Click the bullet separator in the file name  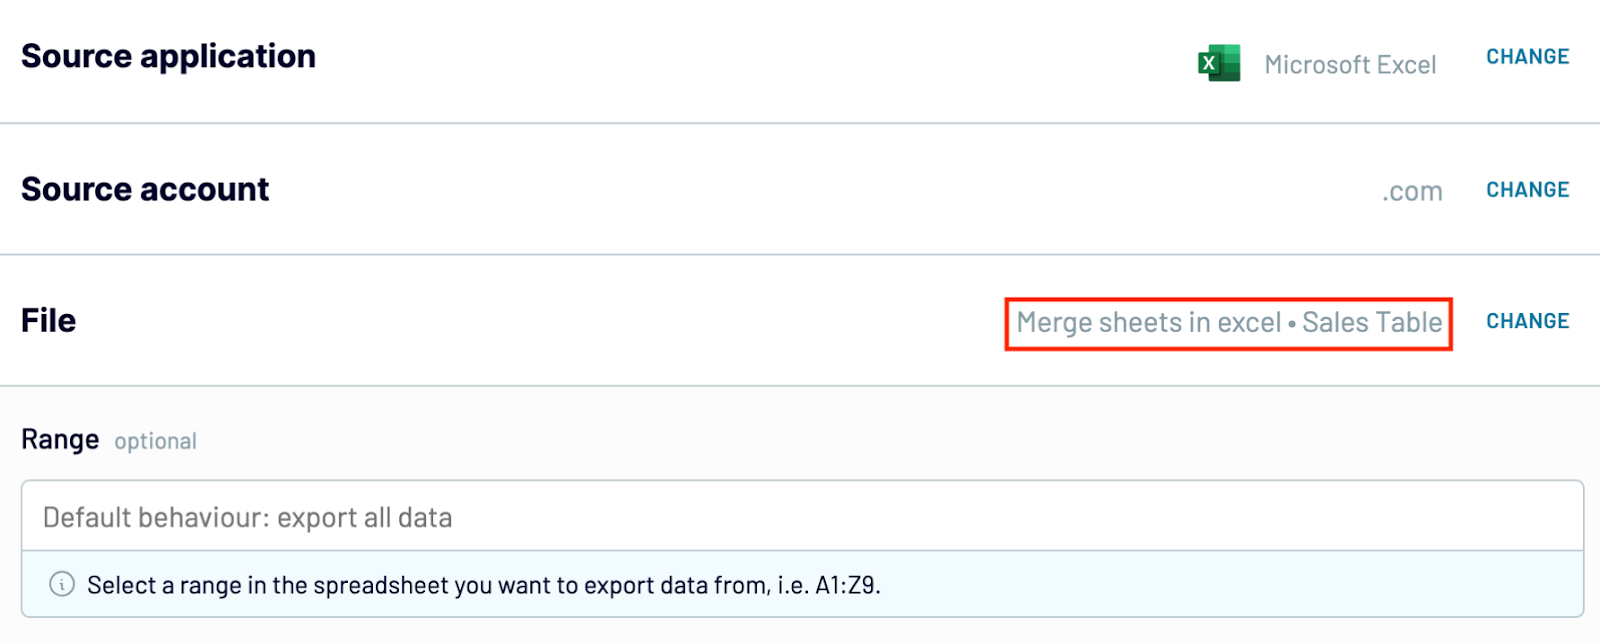(1292, 324)
